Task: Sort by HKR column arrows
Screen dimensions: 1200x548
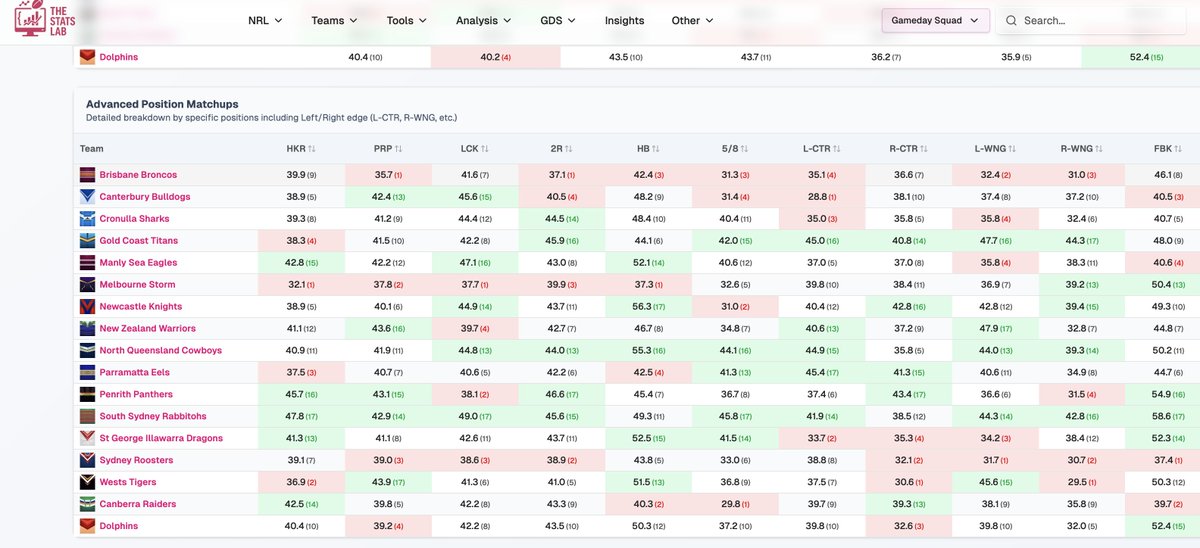Action: (312, 150)
